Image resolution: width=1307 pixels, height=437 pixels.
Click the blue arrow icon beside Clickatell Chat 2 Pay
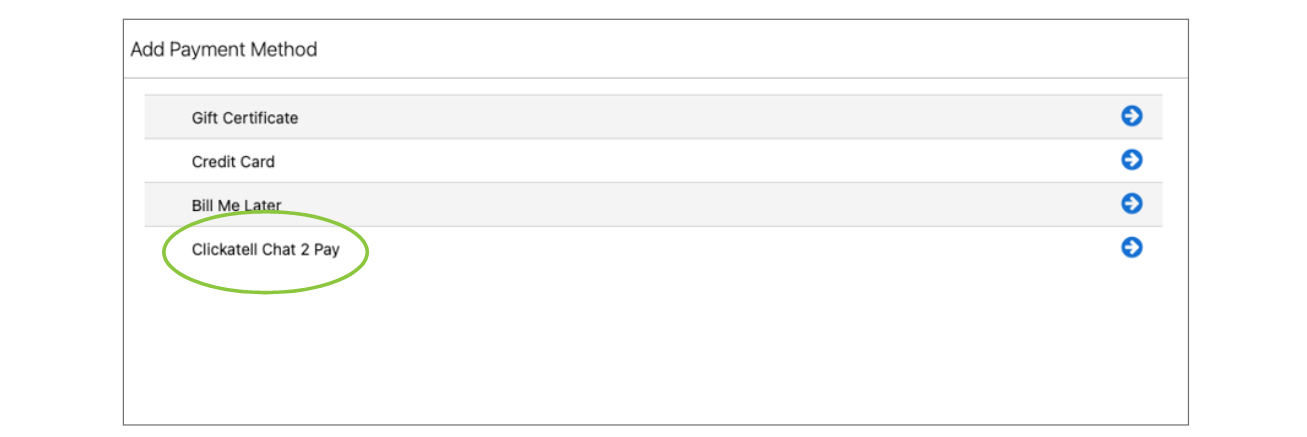coord(1131,247)
